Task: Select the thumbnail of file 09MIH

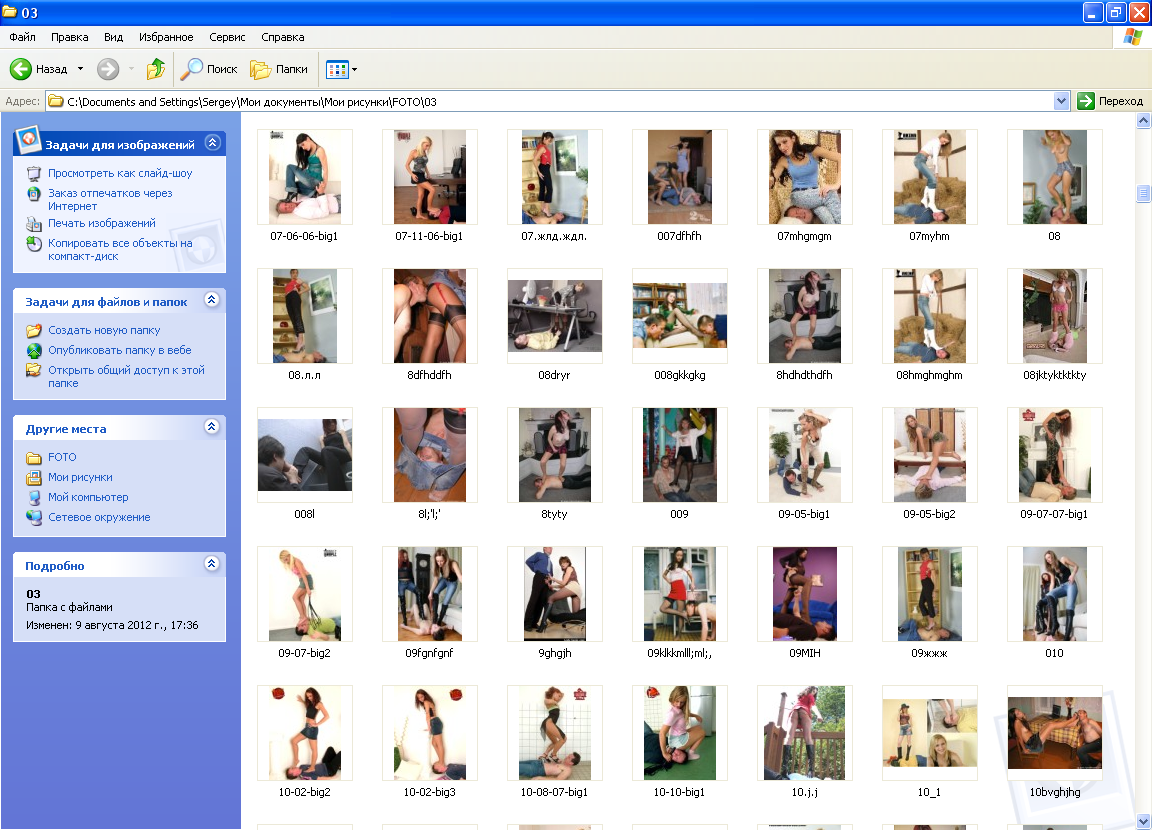Action: 804,593
